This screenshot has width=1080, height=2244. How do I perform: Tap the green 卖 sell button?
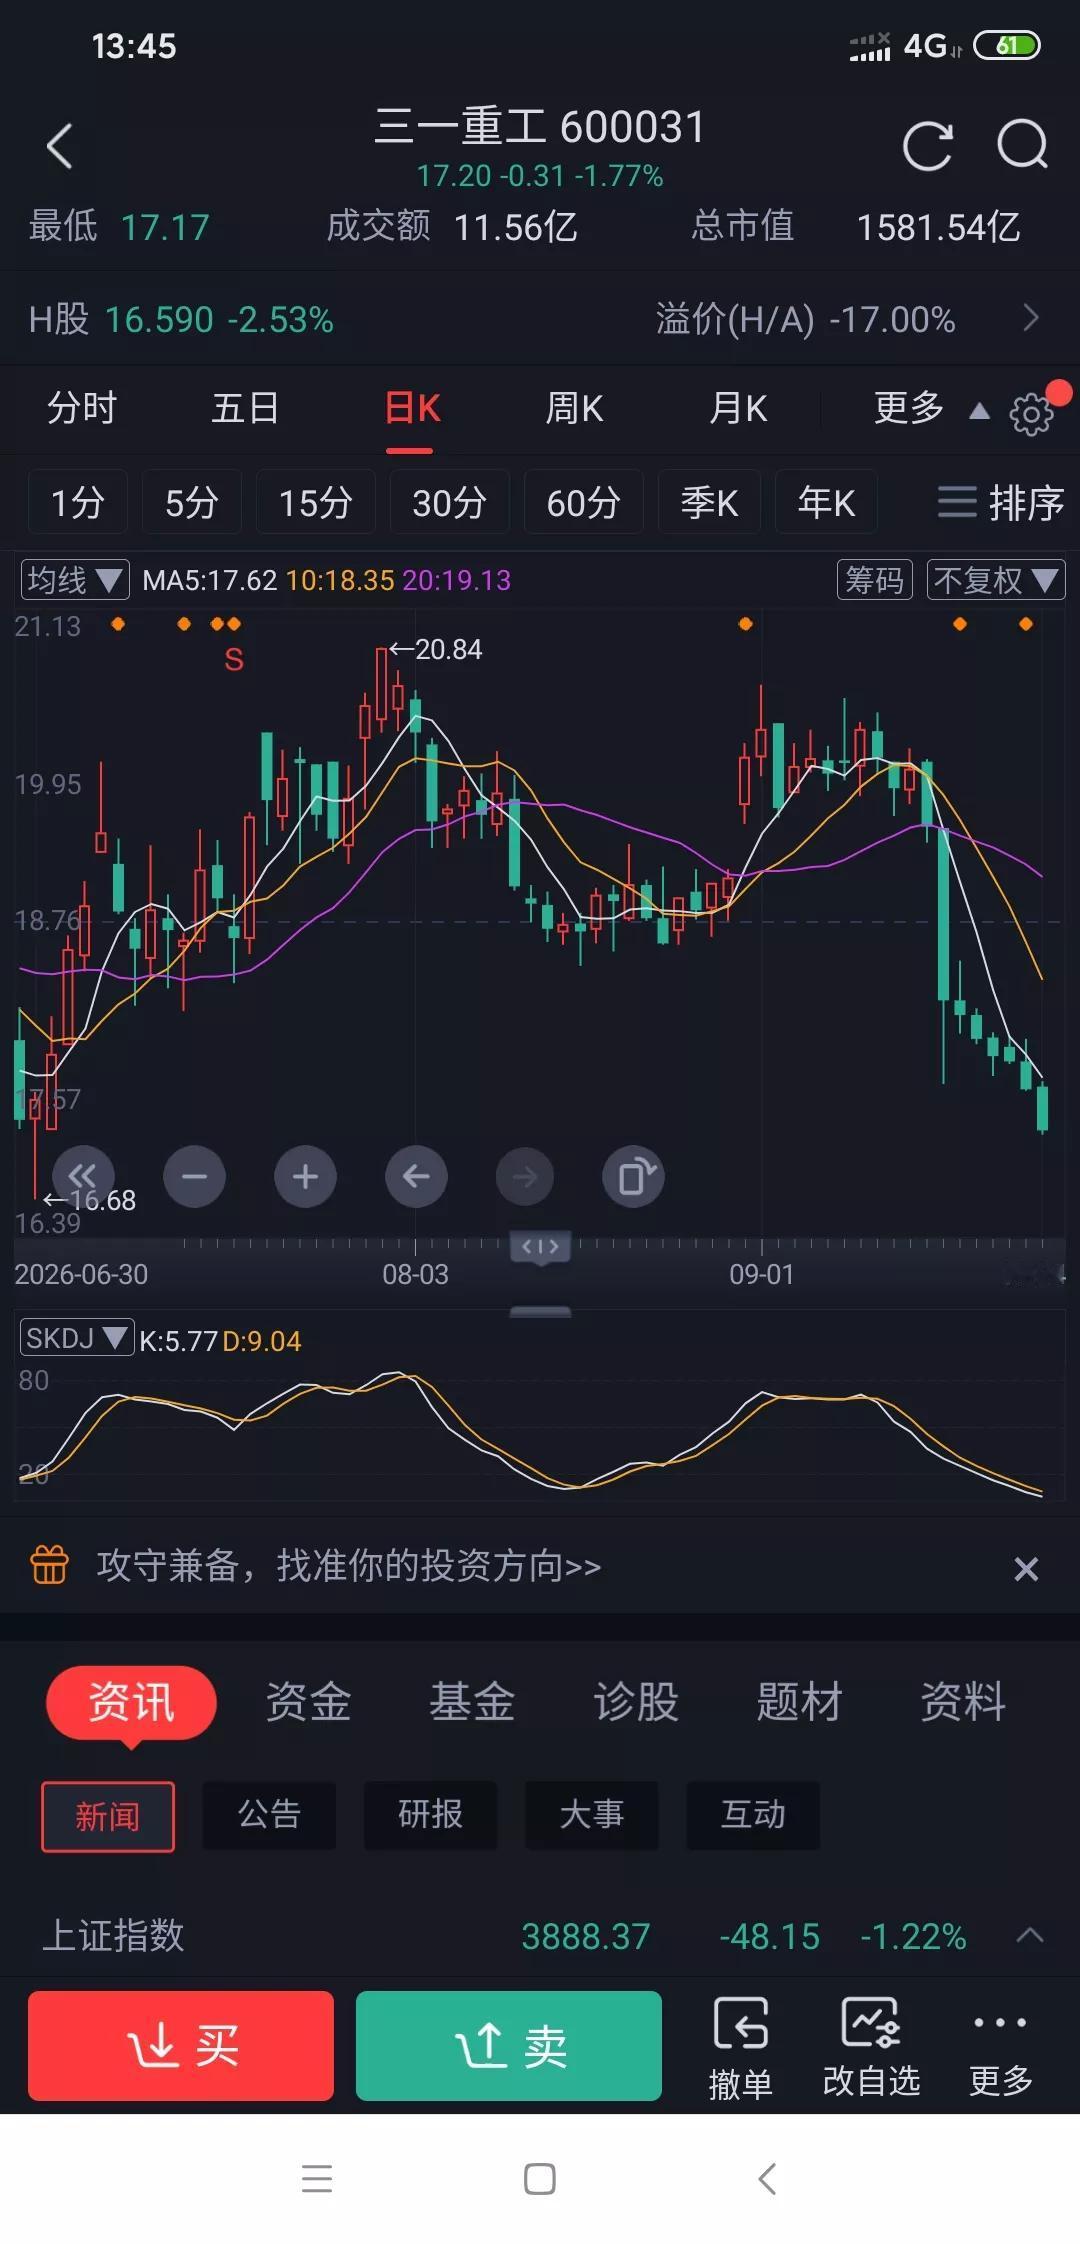[x=509, y=2046]
